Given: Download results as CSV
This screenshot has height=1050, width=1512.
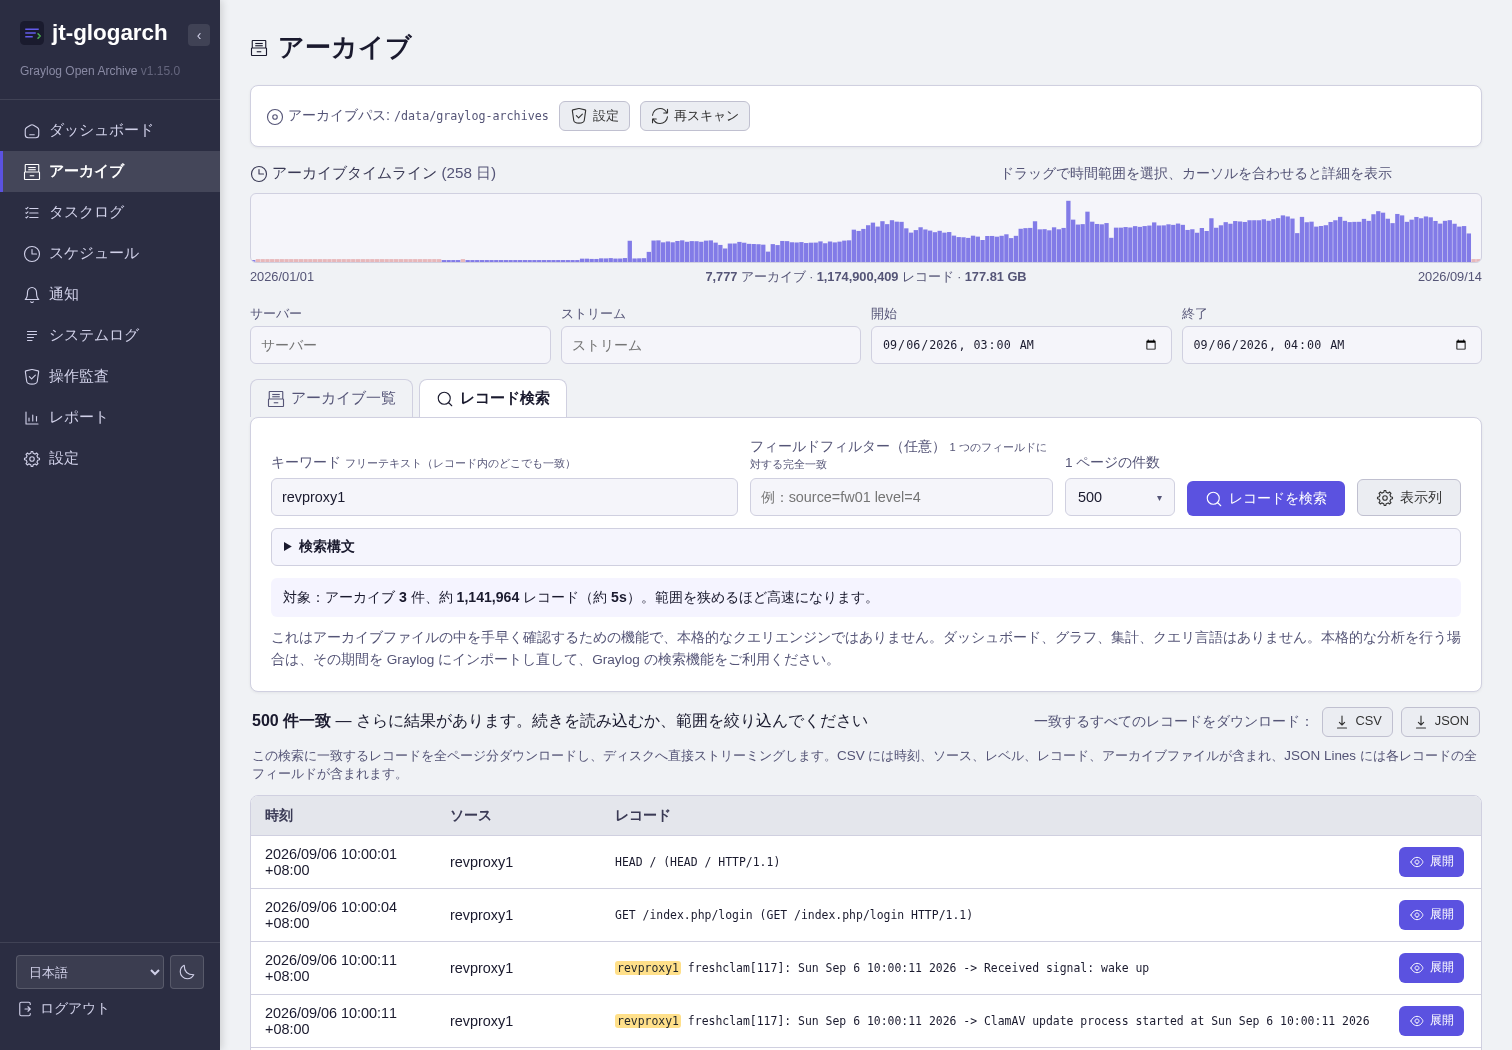Looking at the screenshot, I should point(1357,722).
